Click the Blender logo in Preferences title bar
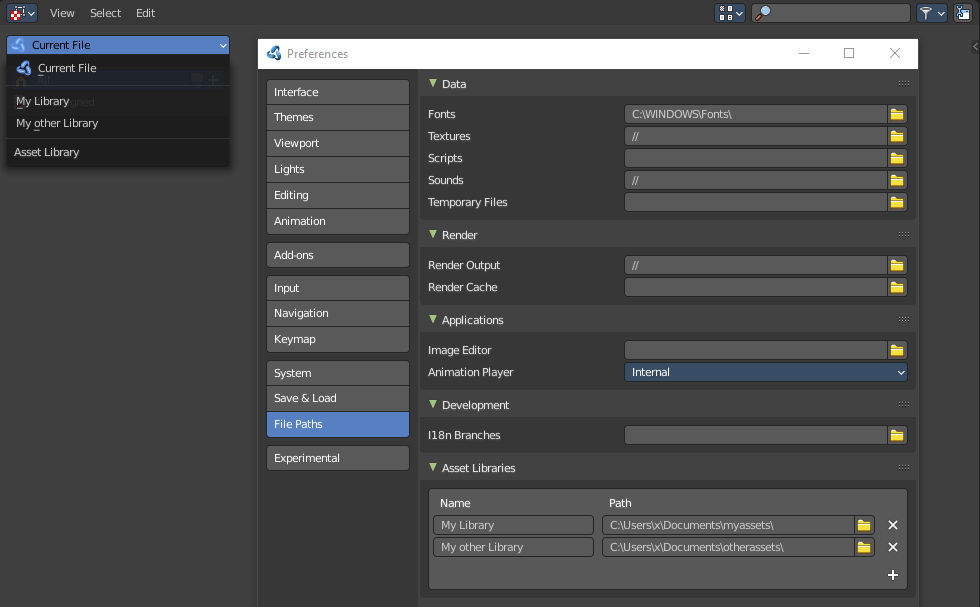 274,53
